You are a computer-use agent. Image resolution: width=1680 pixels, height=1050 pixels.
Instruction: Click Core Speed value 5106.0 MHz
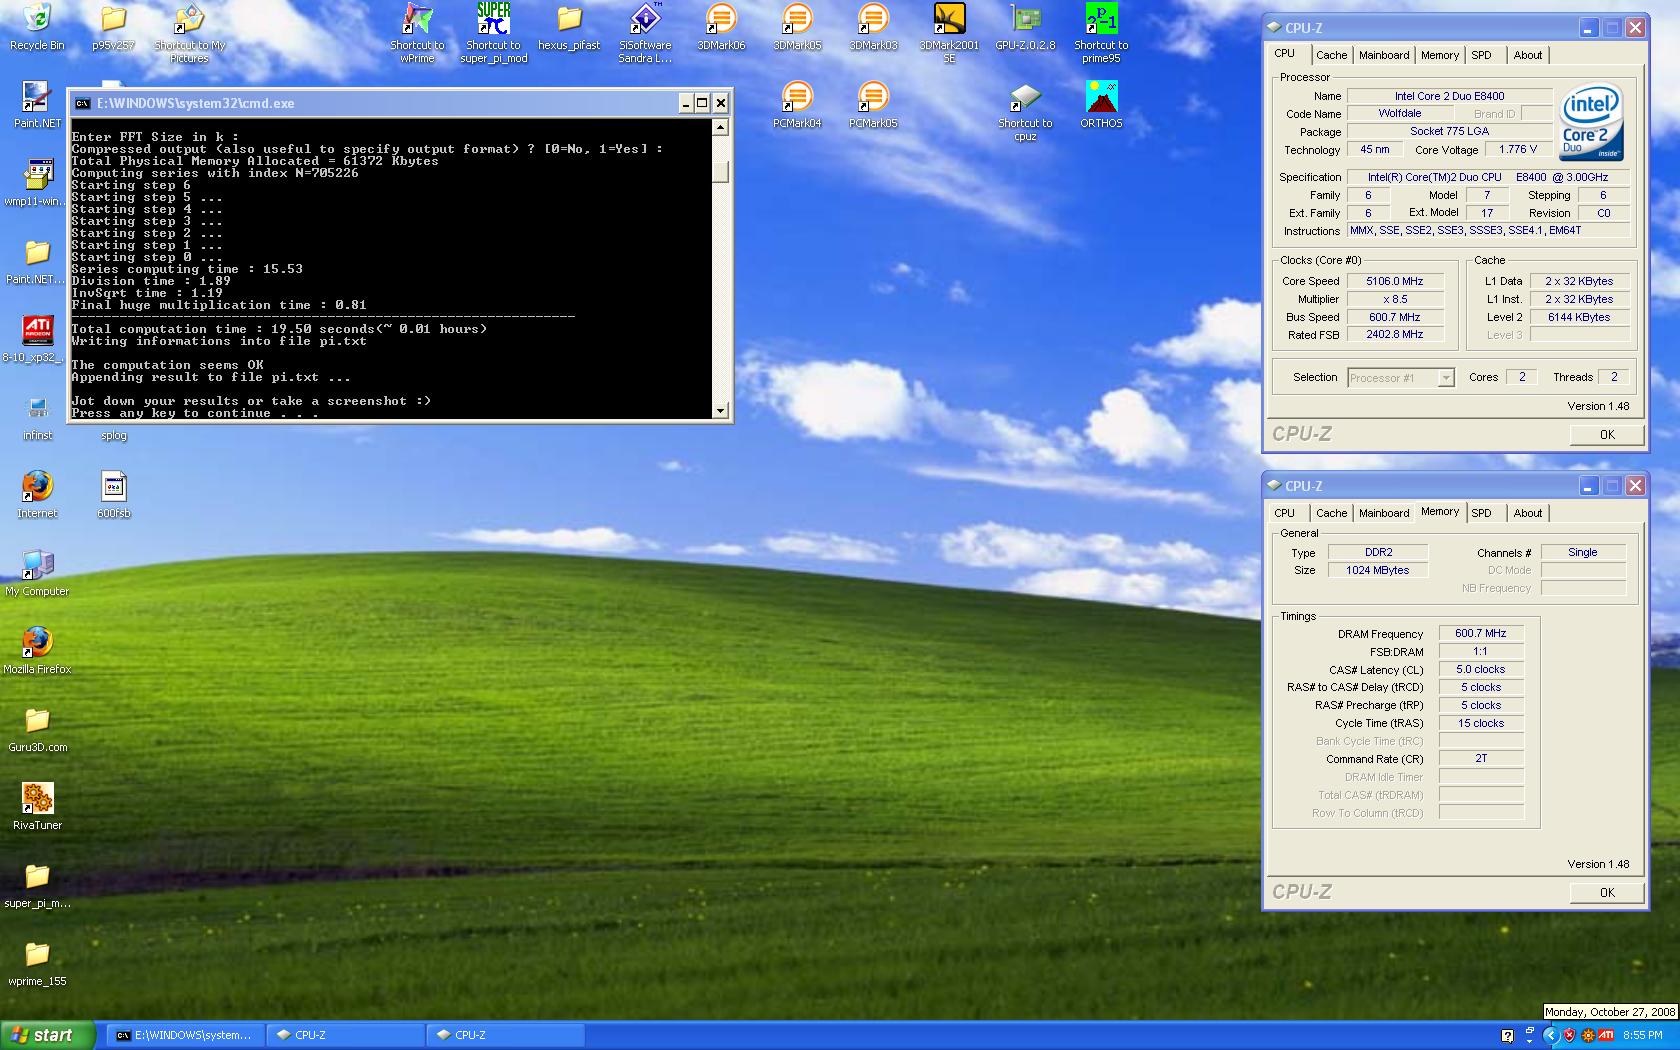[x=1395, y=281]
